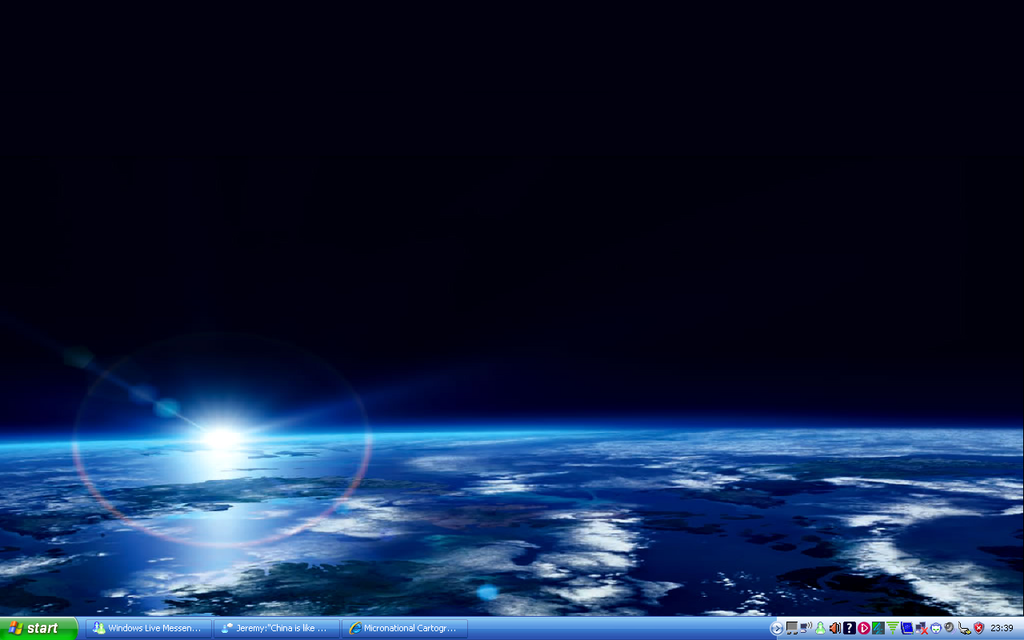
Task: Open disconnected network red X tray icon
Action: pyautogui.click(x=921, y=628)
